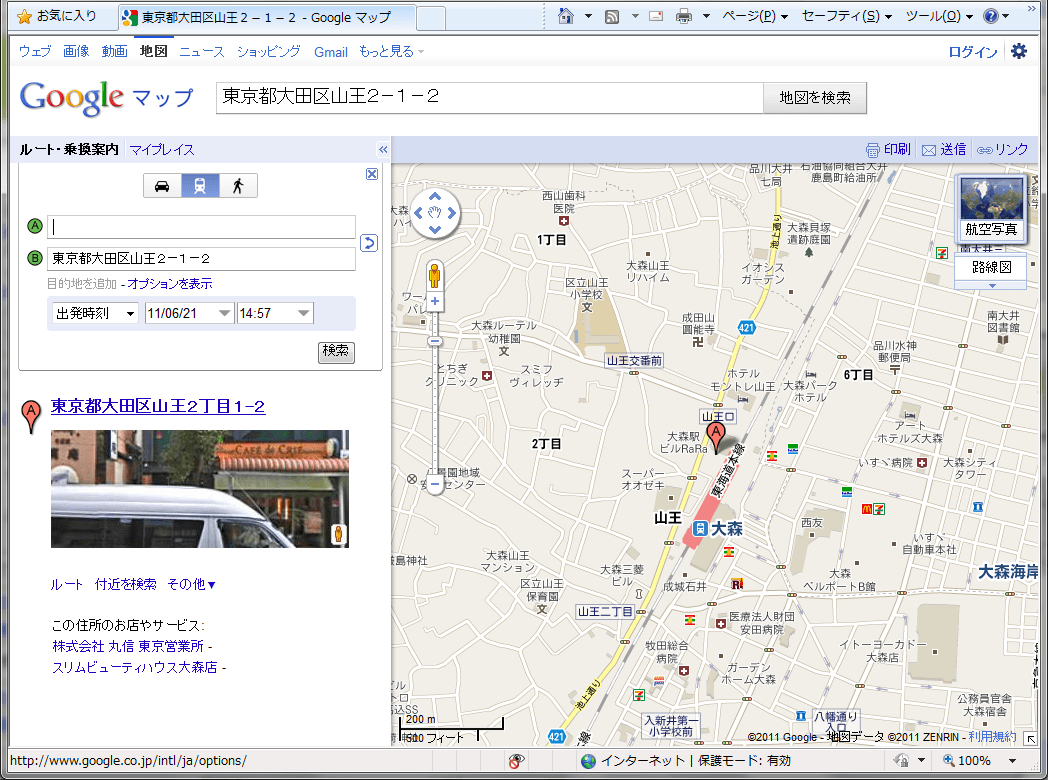Open 株式会社 丸信 東京営業所 link
The height and width of the screenshot is (780, 1048).
pos(128,646)
